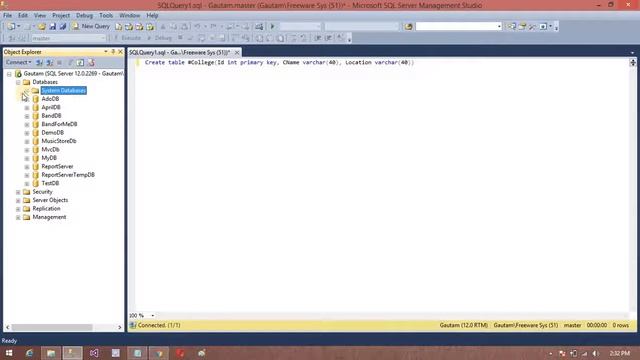The image size is (640, 360).
Task: Open the editor zoom percentage dropdown
Action: click(x=153, y=316)
